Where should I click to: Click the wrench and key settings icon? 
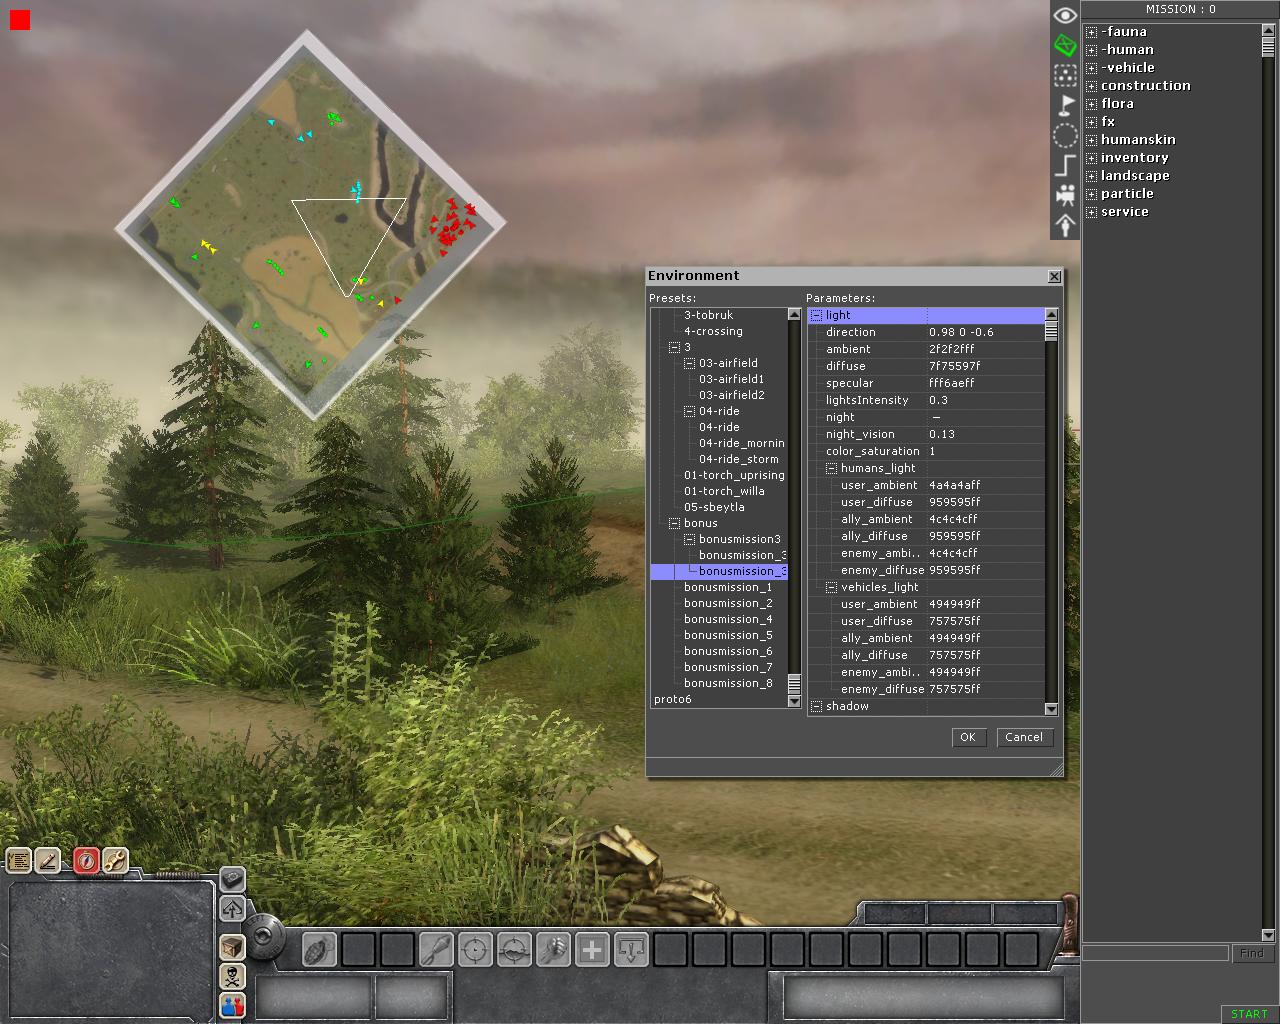tap(114, 860)
